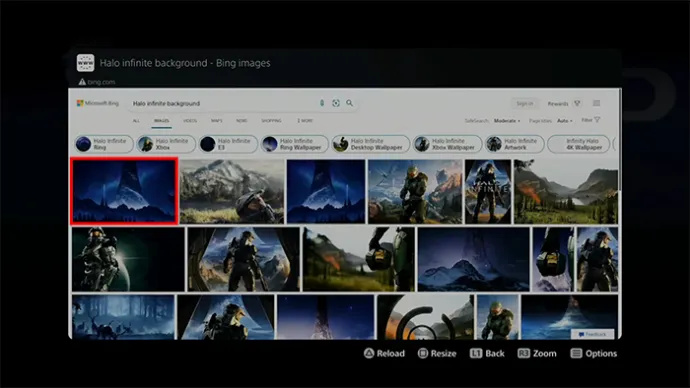Select the Reload triangle control

[384, 353]
